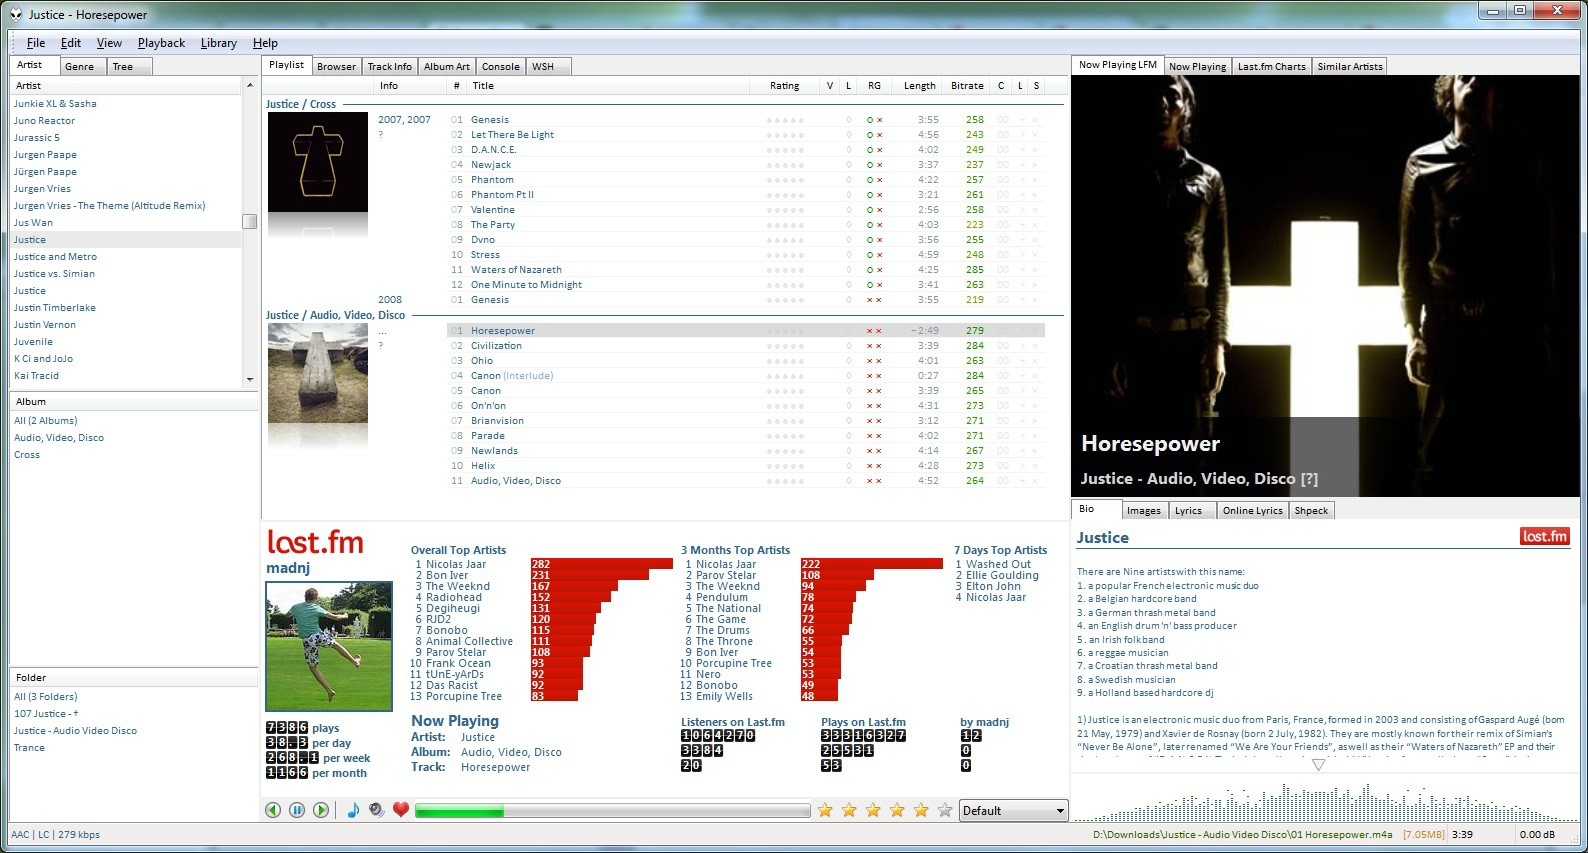The height and width of the screenshot is (853, 1588).
Task: Click the 0.00 dB volume in status bar
Action: click(1537, 834)
